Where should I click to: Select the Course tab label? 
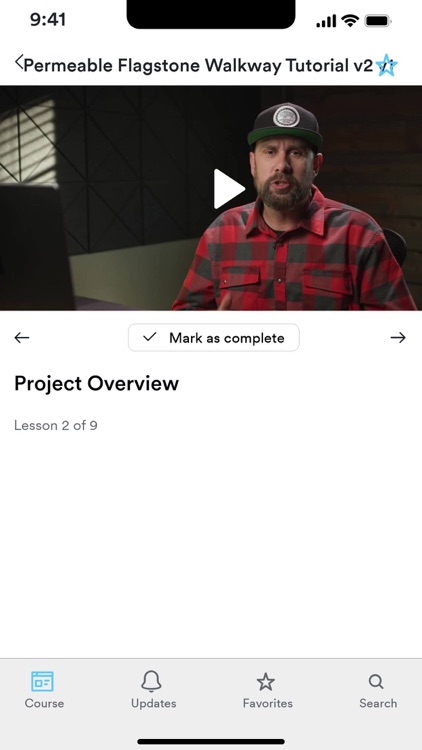pos(44,703)
